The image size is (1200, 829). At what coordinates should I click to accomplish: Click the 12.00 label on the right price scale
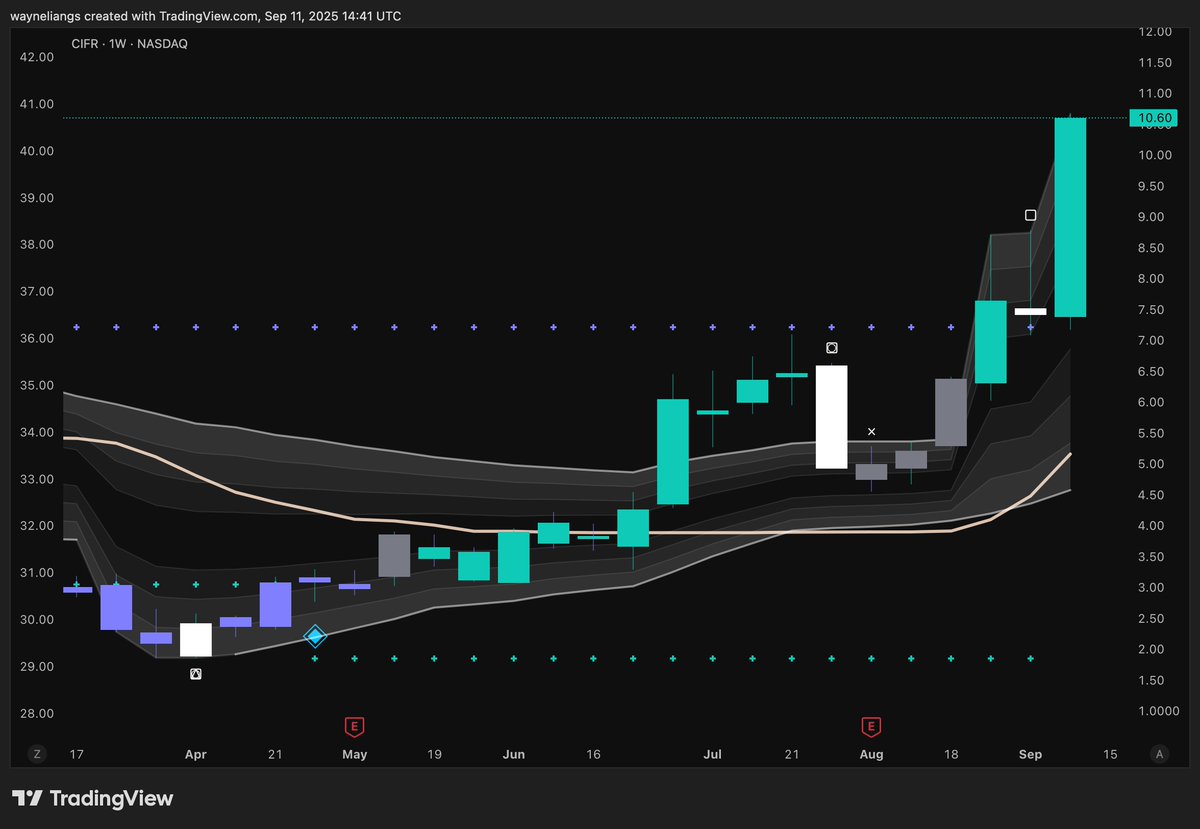click(x=1155, y=32)
